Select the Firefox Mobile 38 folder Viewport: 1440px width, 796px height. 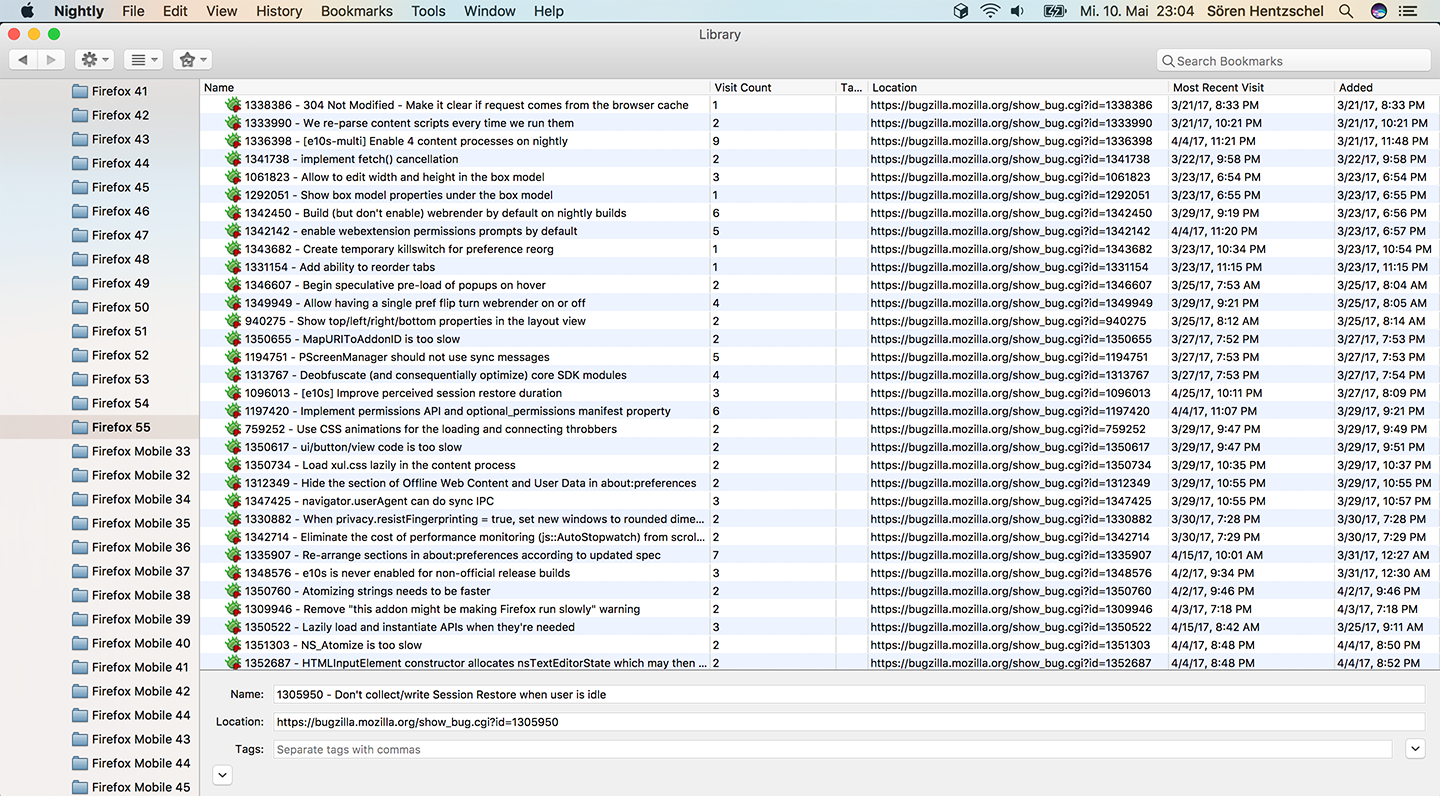[x=140, y=595]
